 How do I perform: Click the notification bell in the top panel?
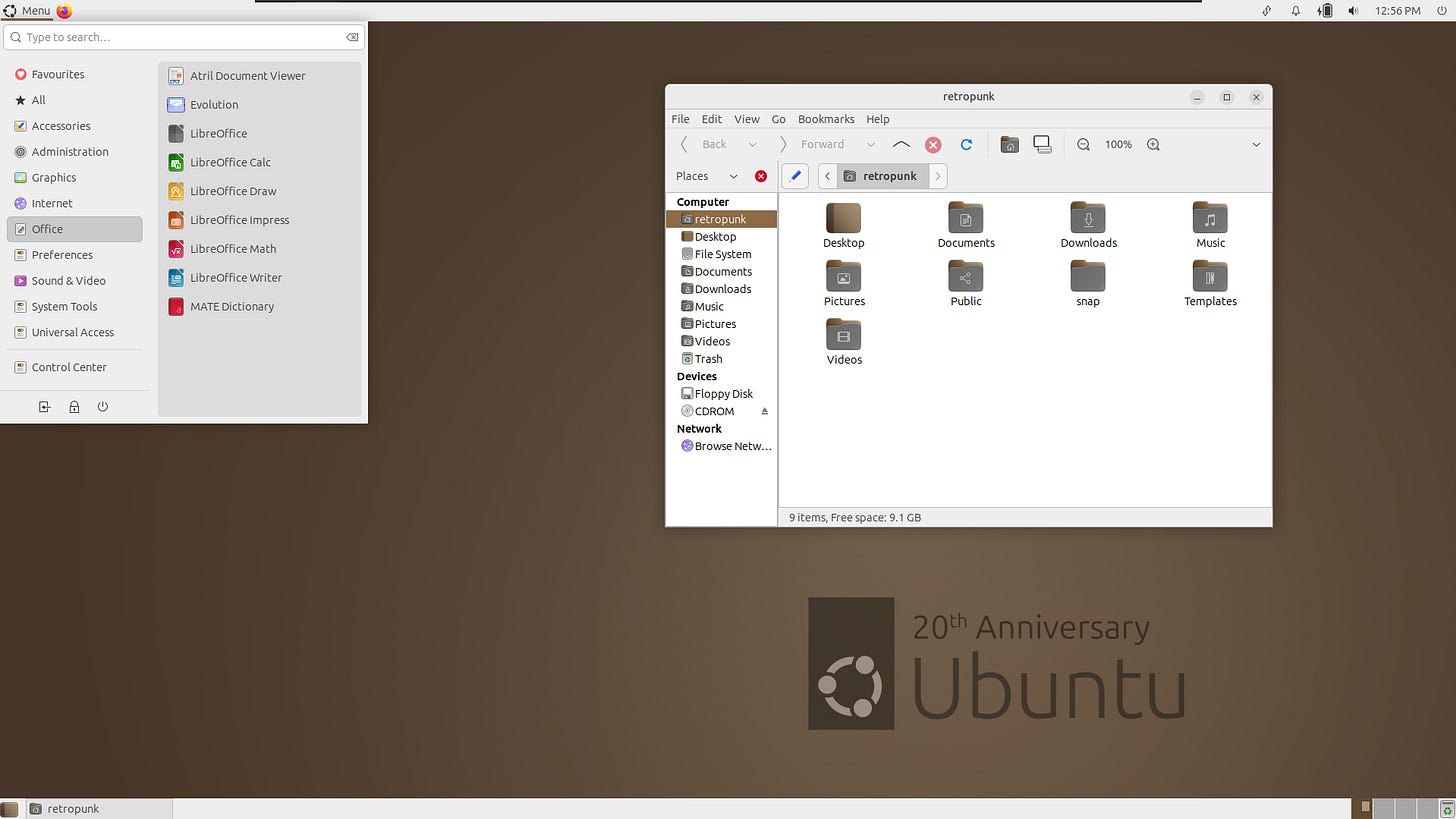click(x=1296, y=11)
